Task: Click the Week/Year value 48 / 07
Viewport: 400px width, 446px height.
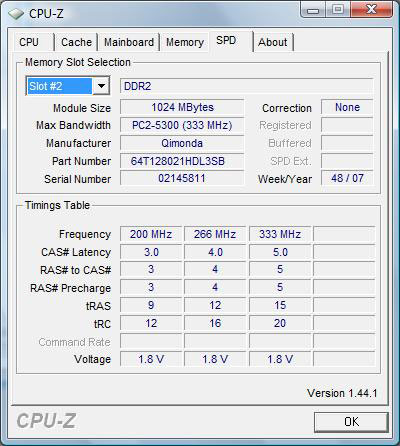Action: (347, 178)
